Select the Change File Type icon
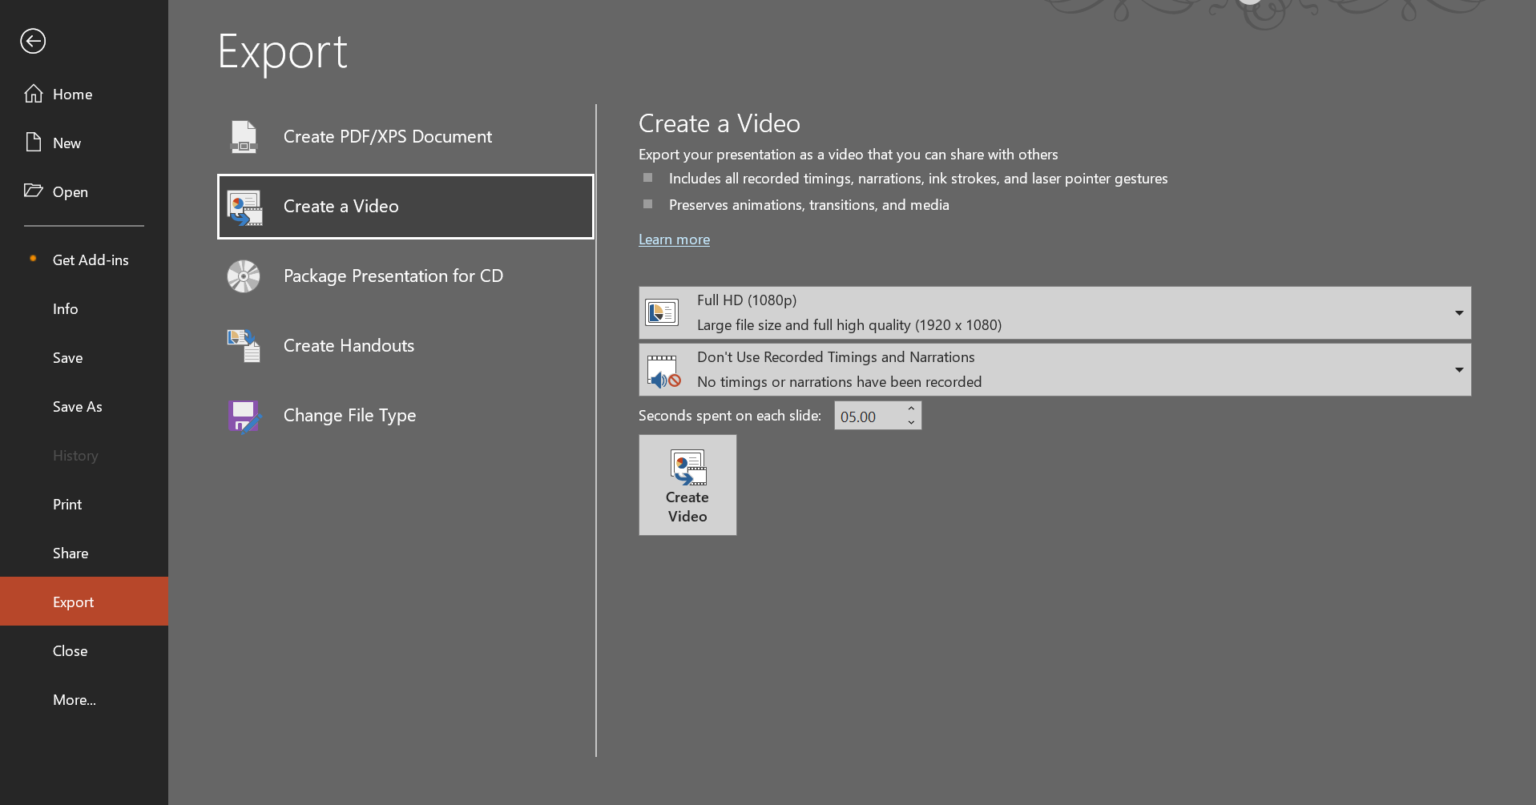This screenshot has width=1536, height=805. pyautogui.click(x=244, y=415)
